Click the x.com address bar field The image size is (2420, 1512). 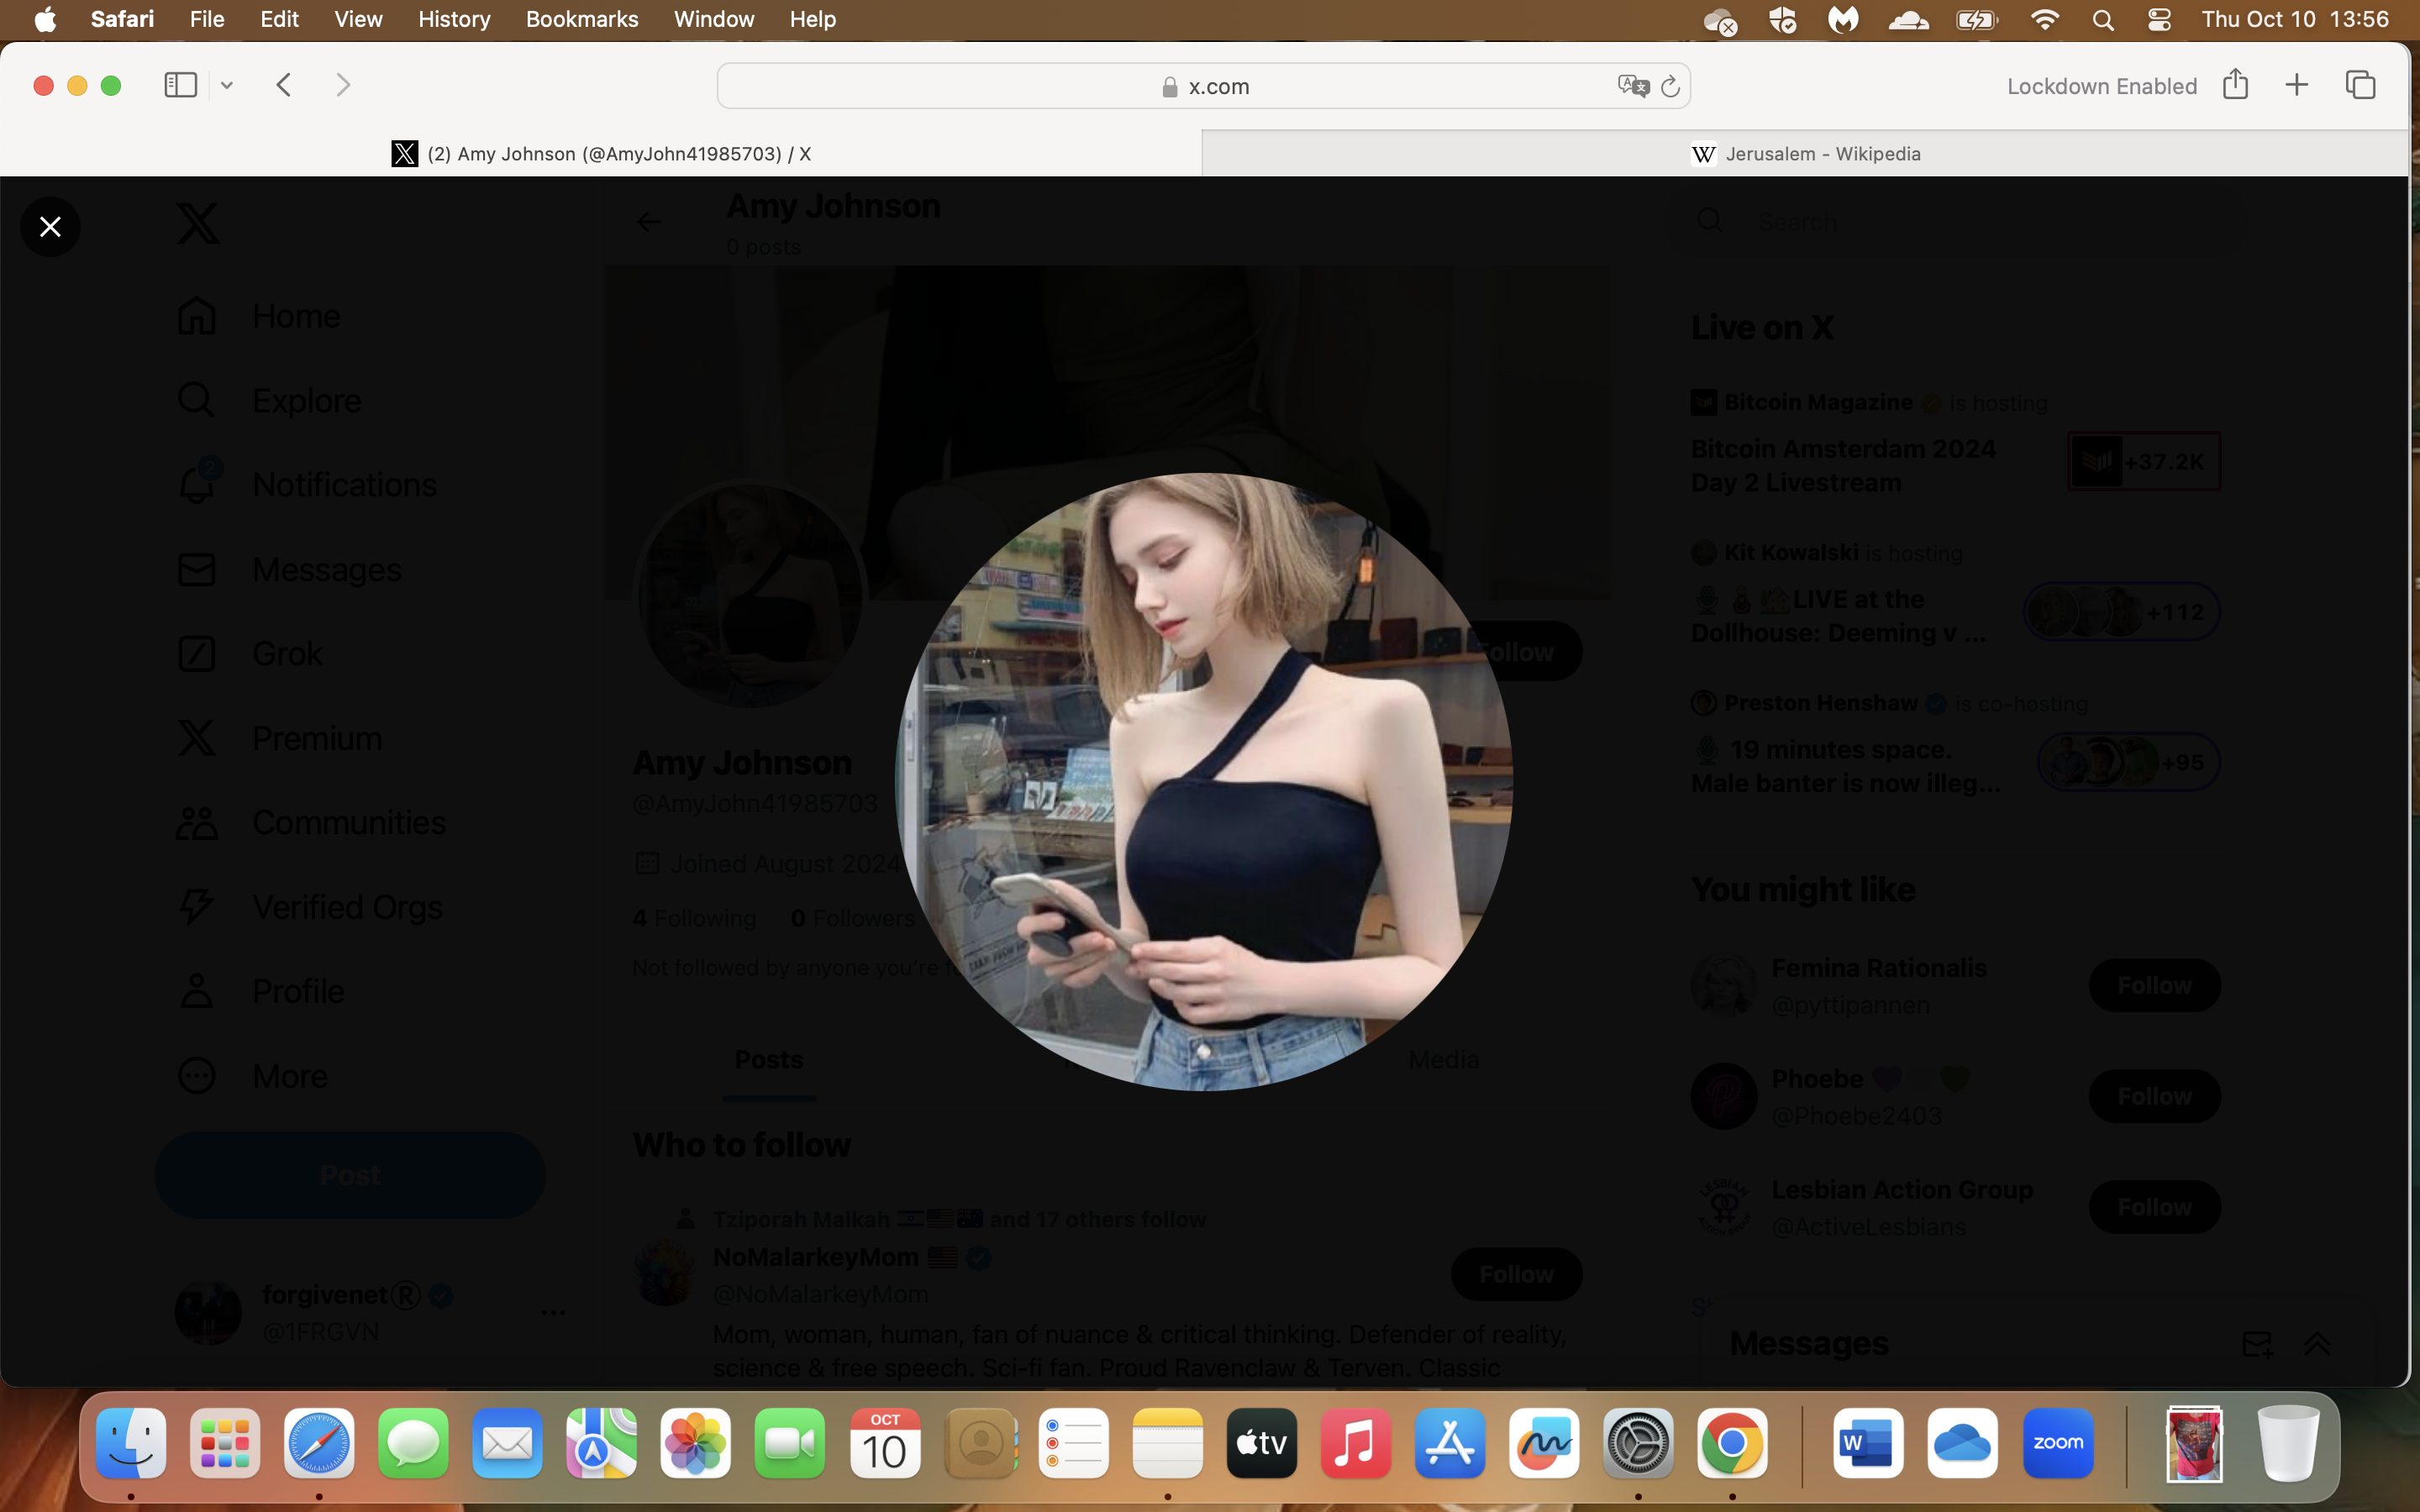(1203, 86)
